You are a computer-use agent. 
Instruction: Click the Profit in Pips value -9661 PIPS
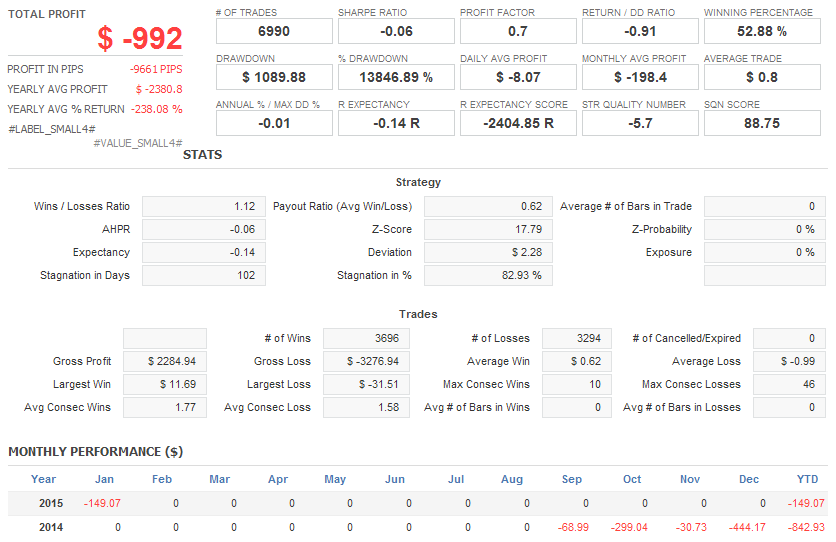156,69
